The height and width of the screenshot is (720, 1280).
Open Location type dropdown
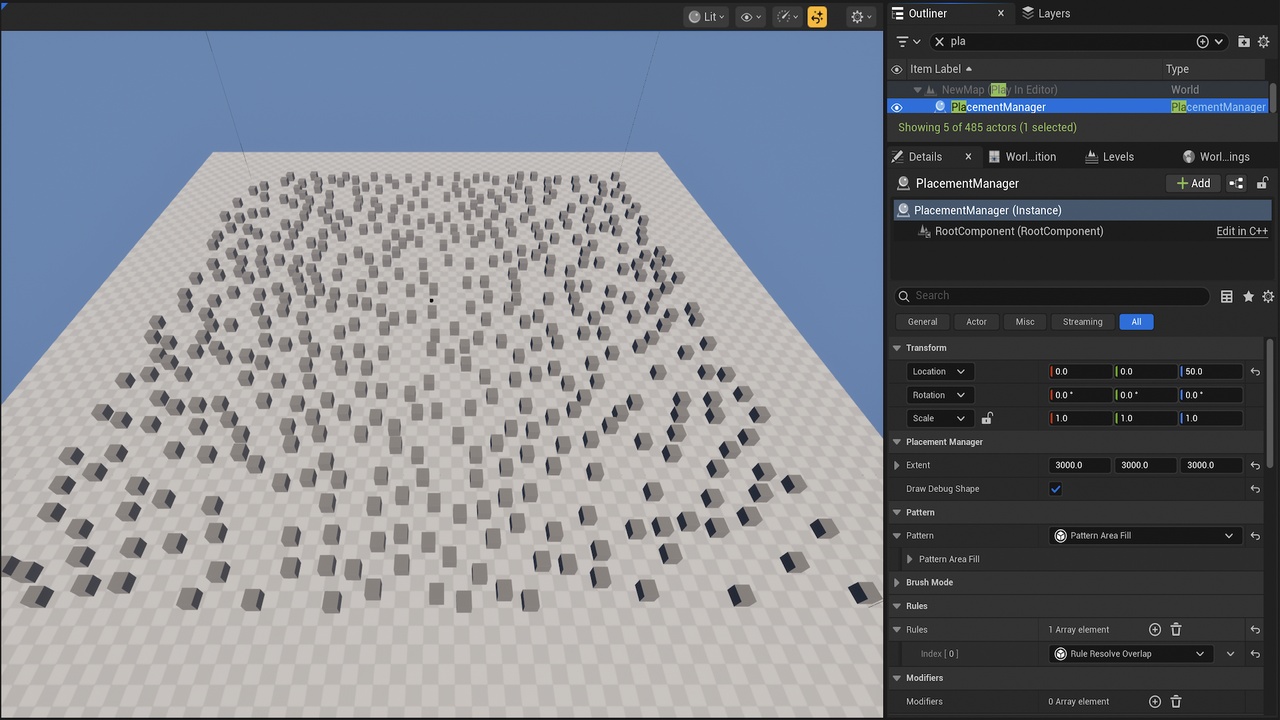tap(939, 371)
